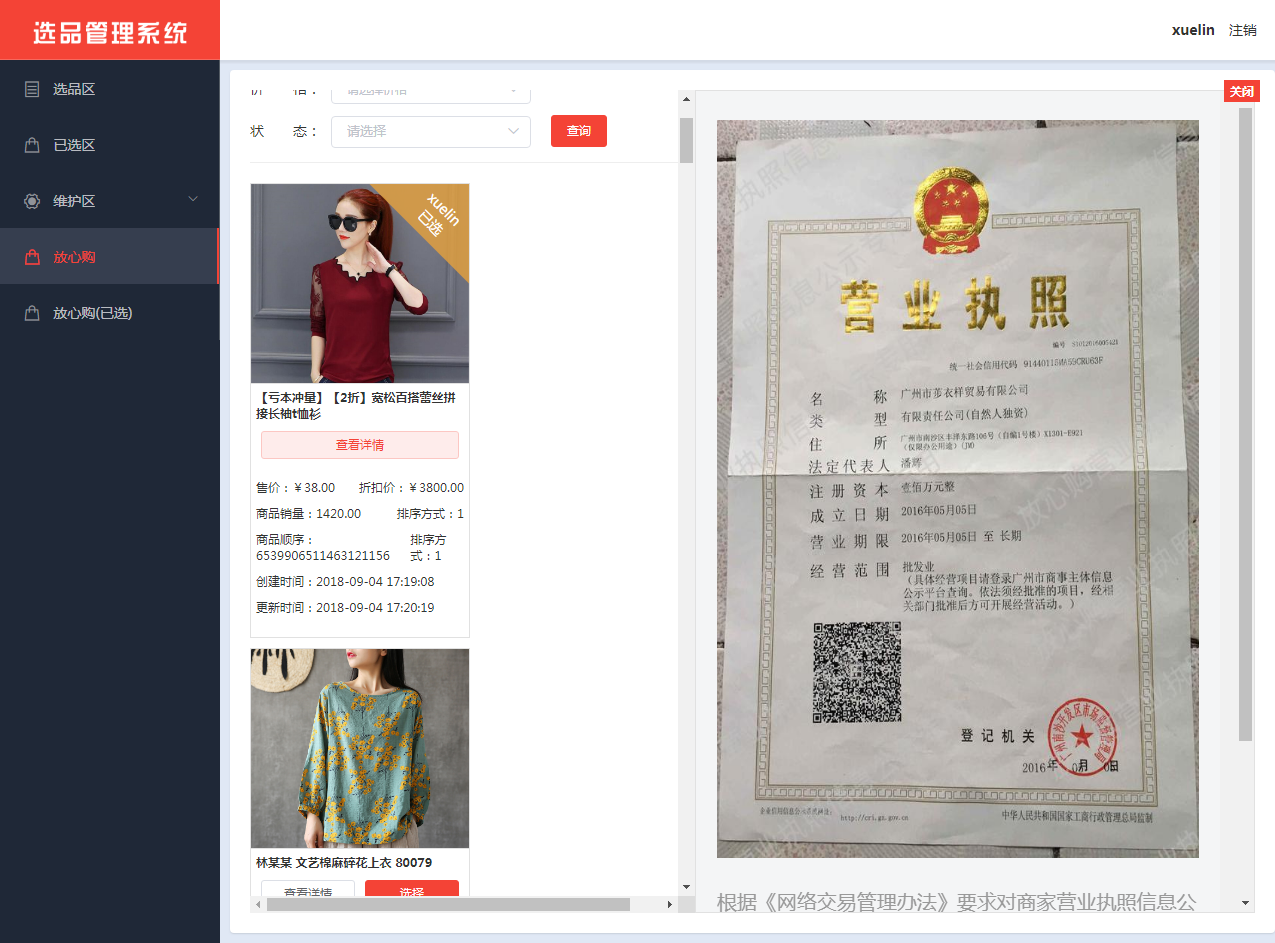Click the 放心购(已选) sidebar bag icon

pos(32,313)
